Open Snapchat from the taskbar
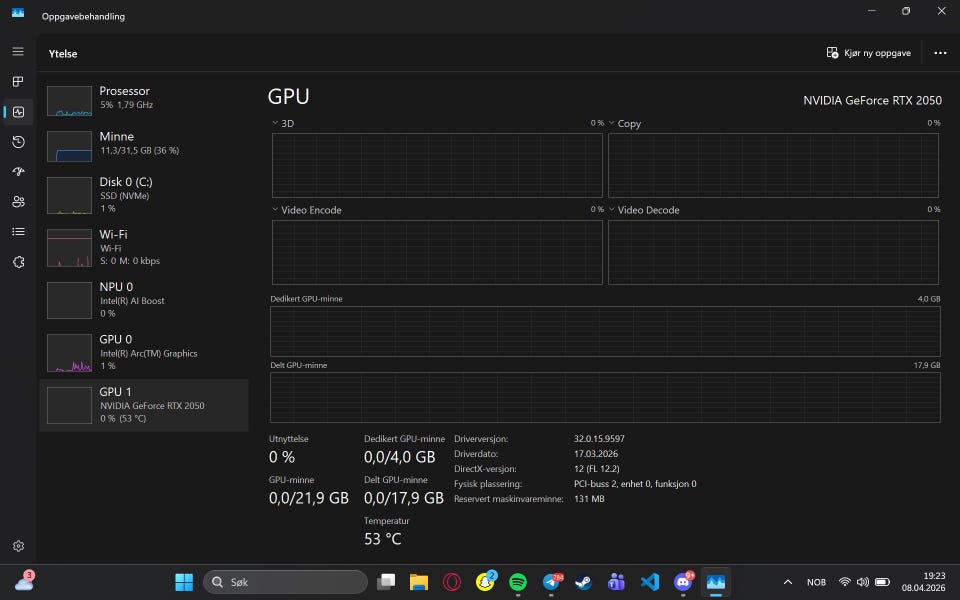 click(485, 582)
